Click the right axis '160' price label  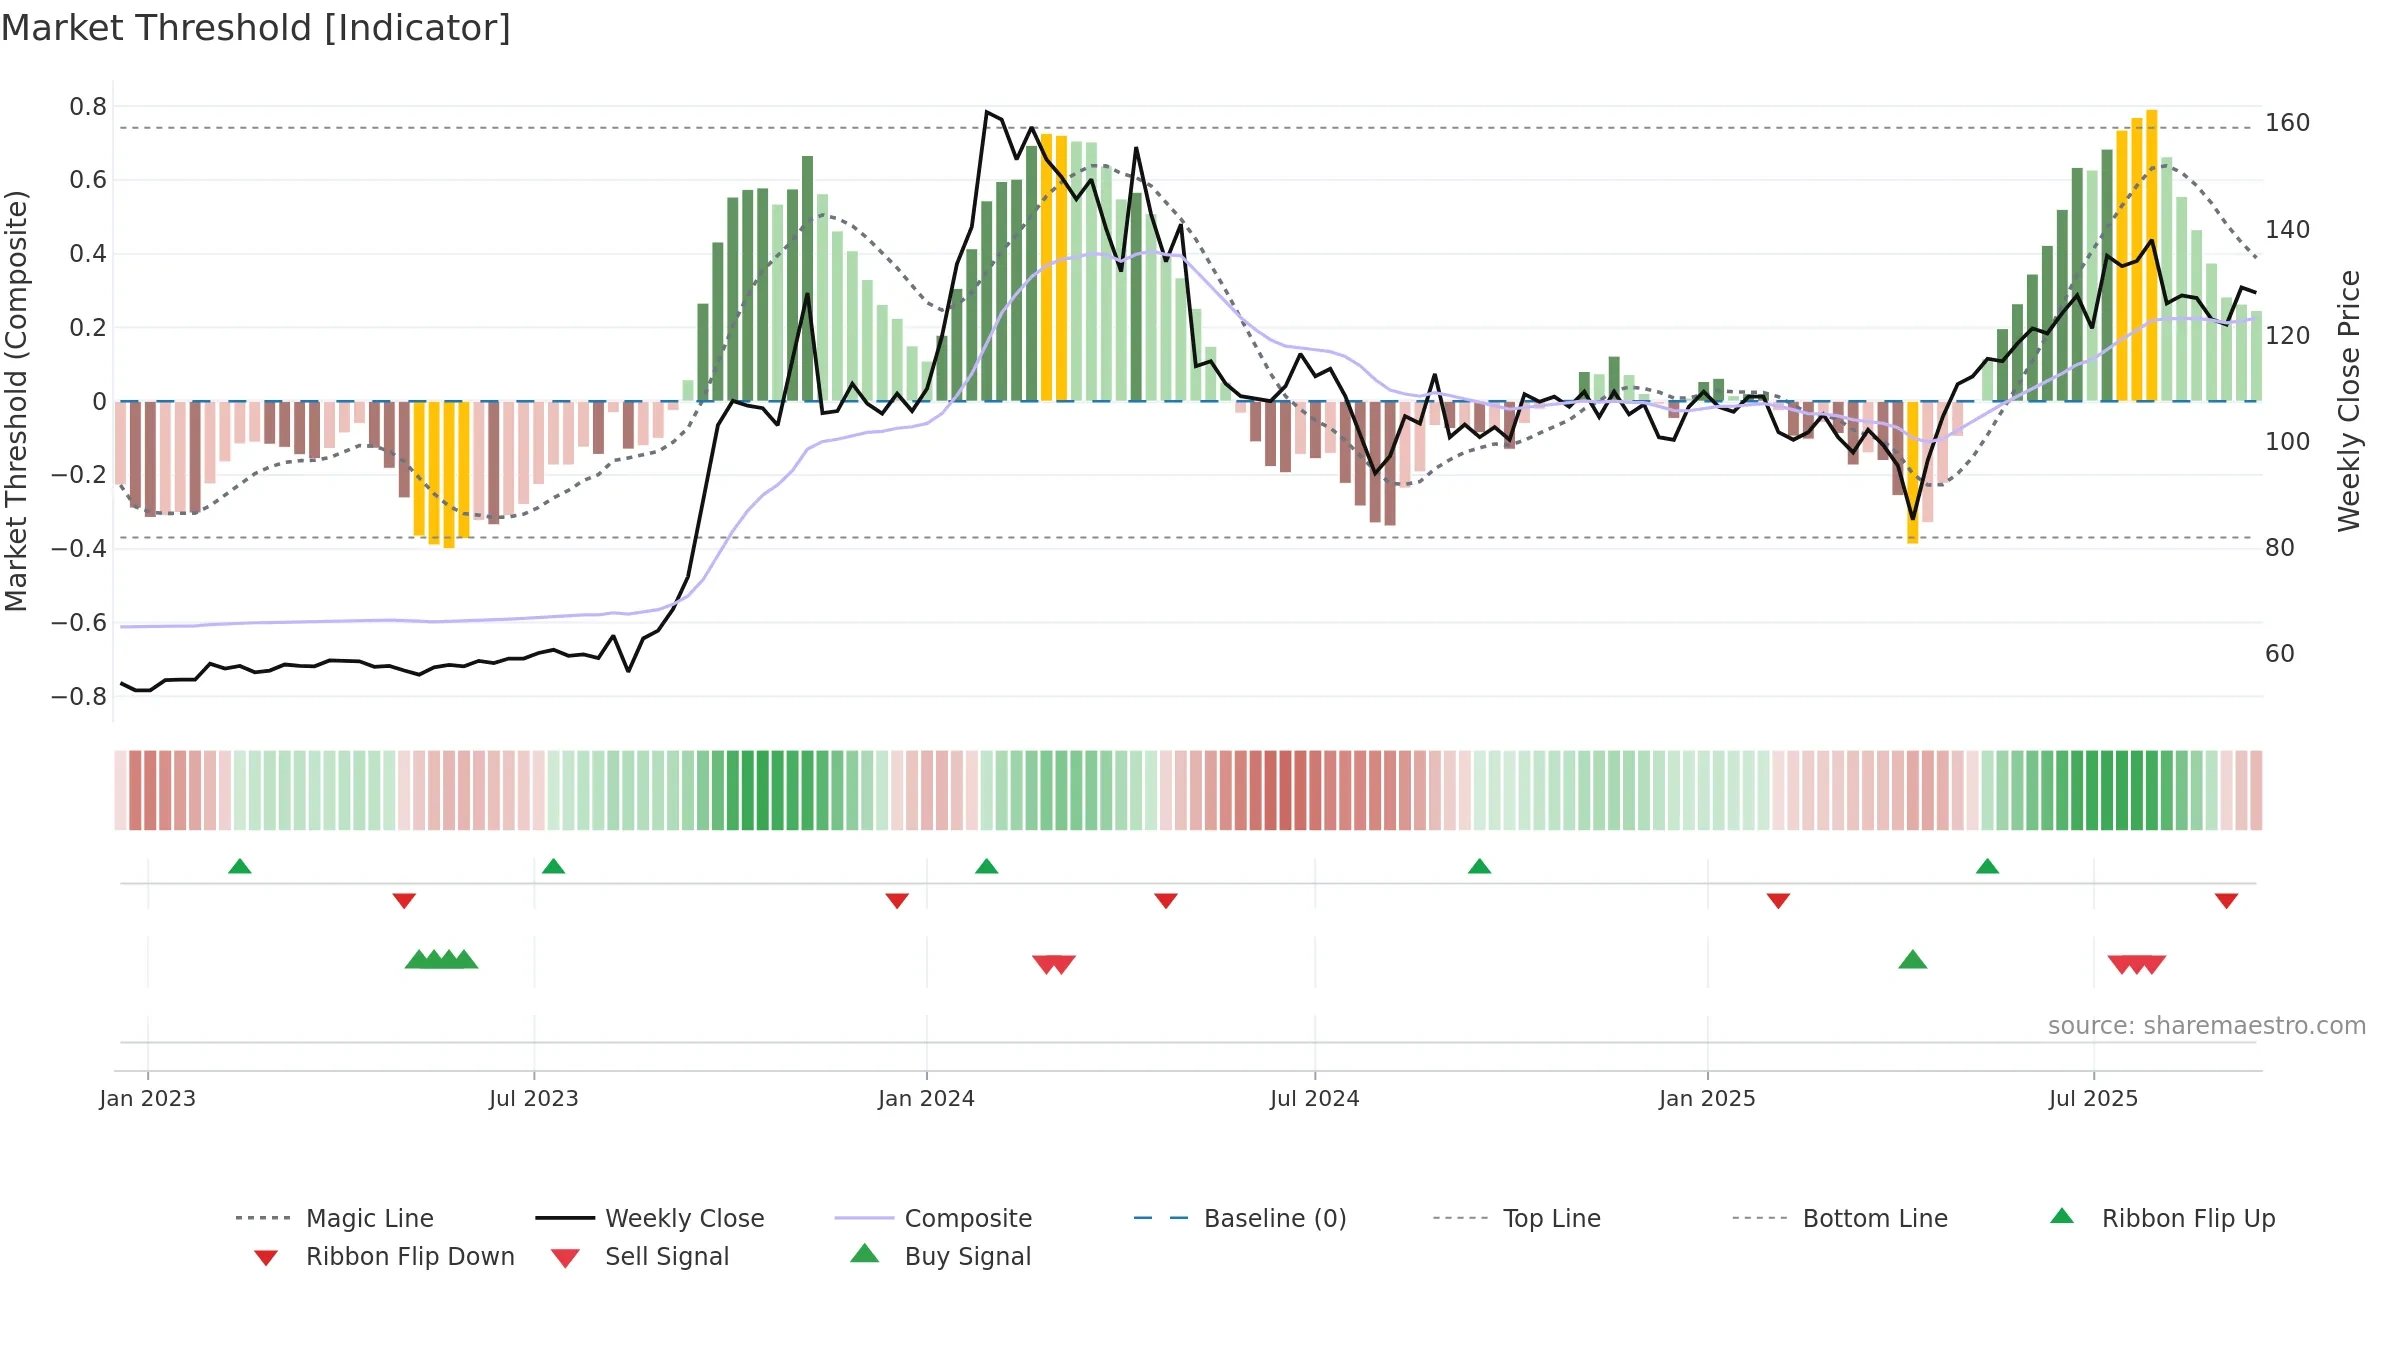pyautogui.click(x=2288, y=123)
